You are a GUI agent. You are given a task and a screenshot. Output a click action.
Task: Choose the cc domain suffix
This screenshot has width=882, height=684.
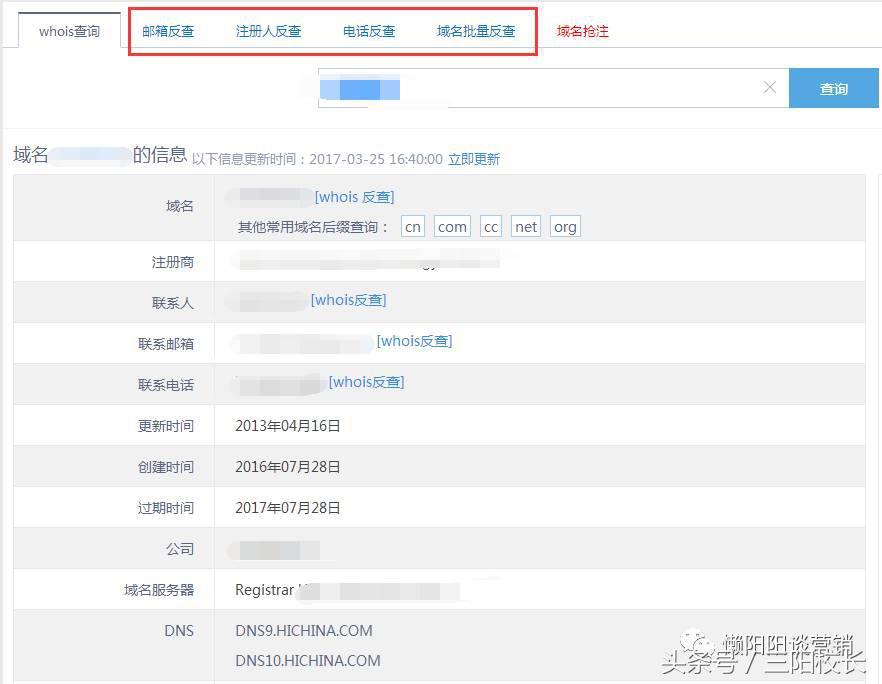pyautogui.click(x=490, y=227)
